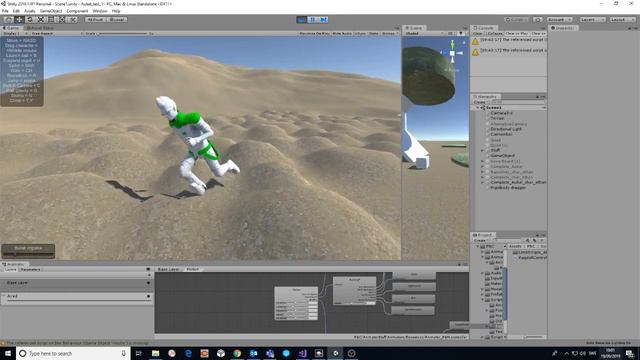Select the Console tab
640x360 pixels.
(483, 28)
